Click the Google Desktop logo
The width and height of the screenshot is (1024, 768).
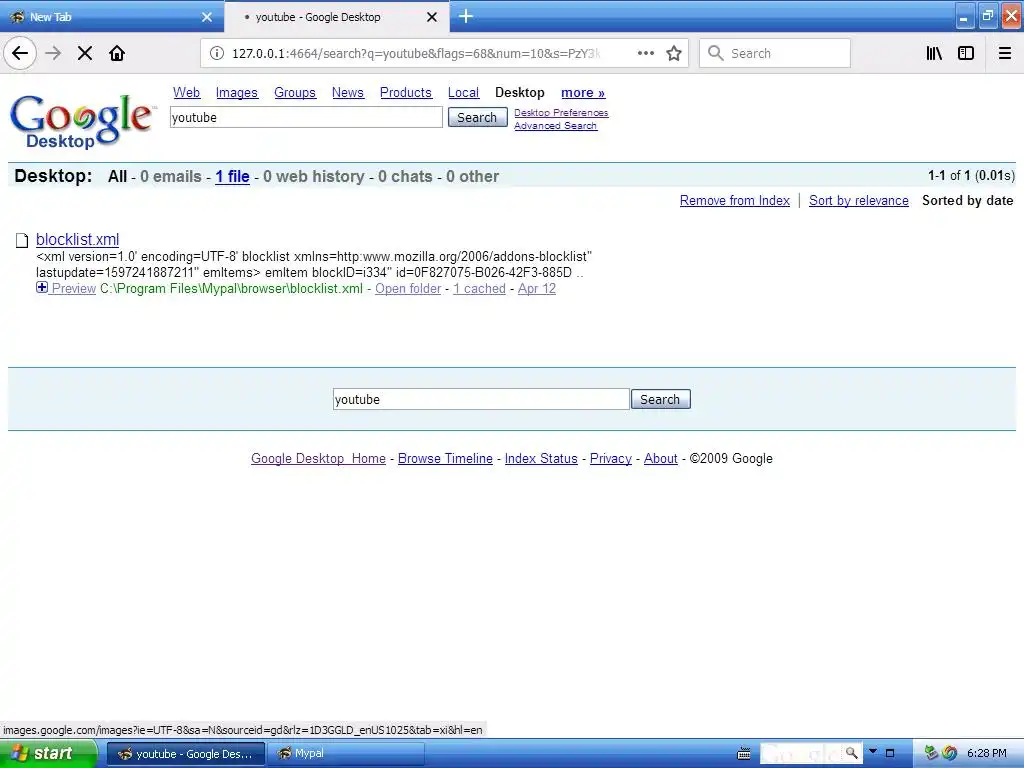82,121
